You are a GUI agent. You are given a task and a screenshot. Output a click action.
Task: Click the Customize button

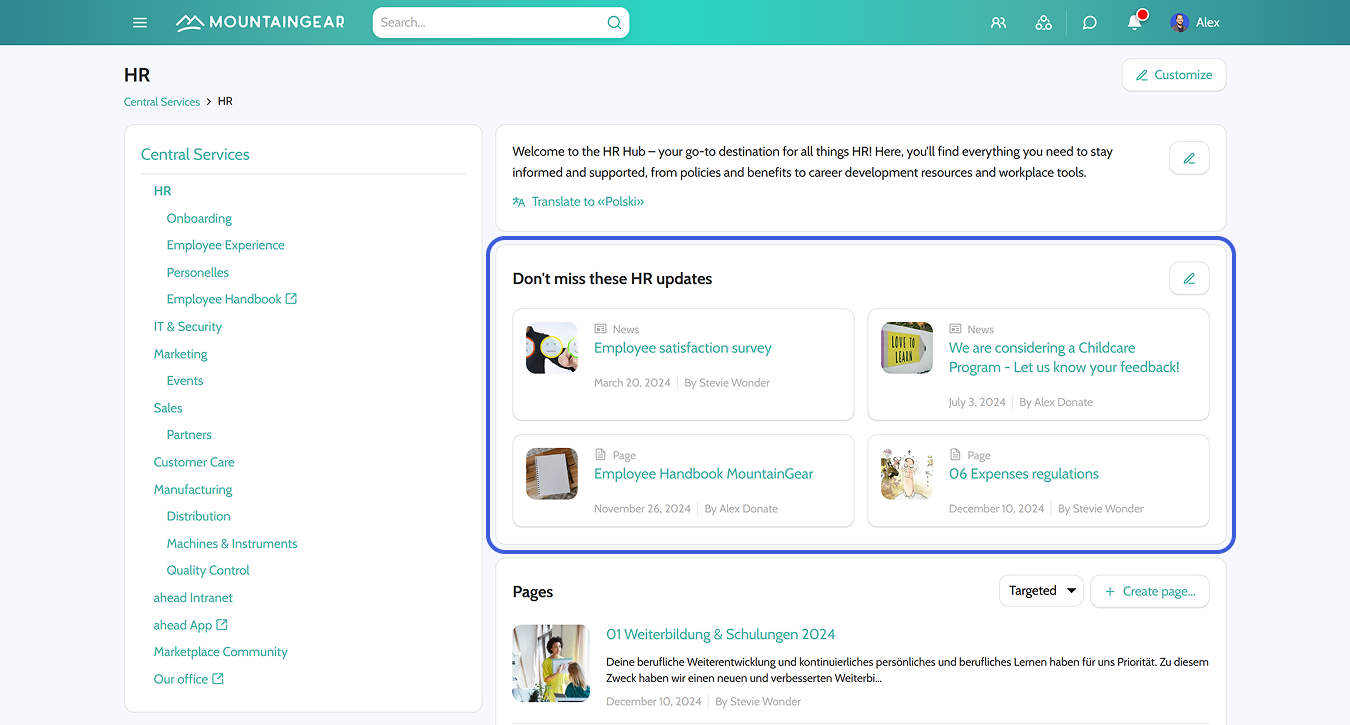tap(1173, 74)
